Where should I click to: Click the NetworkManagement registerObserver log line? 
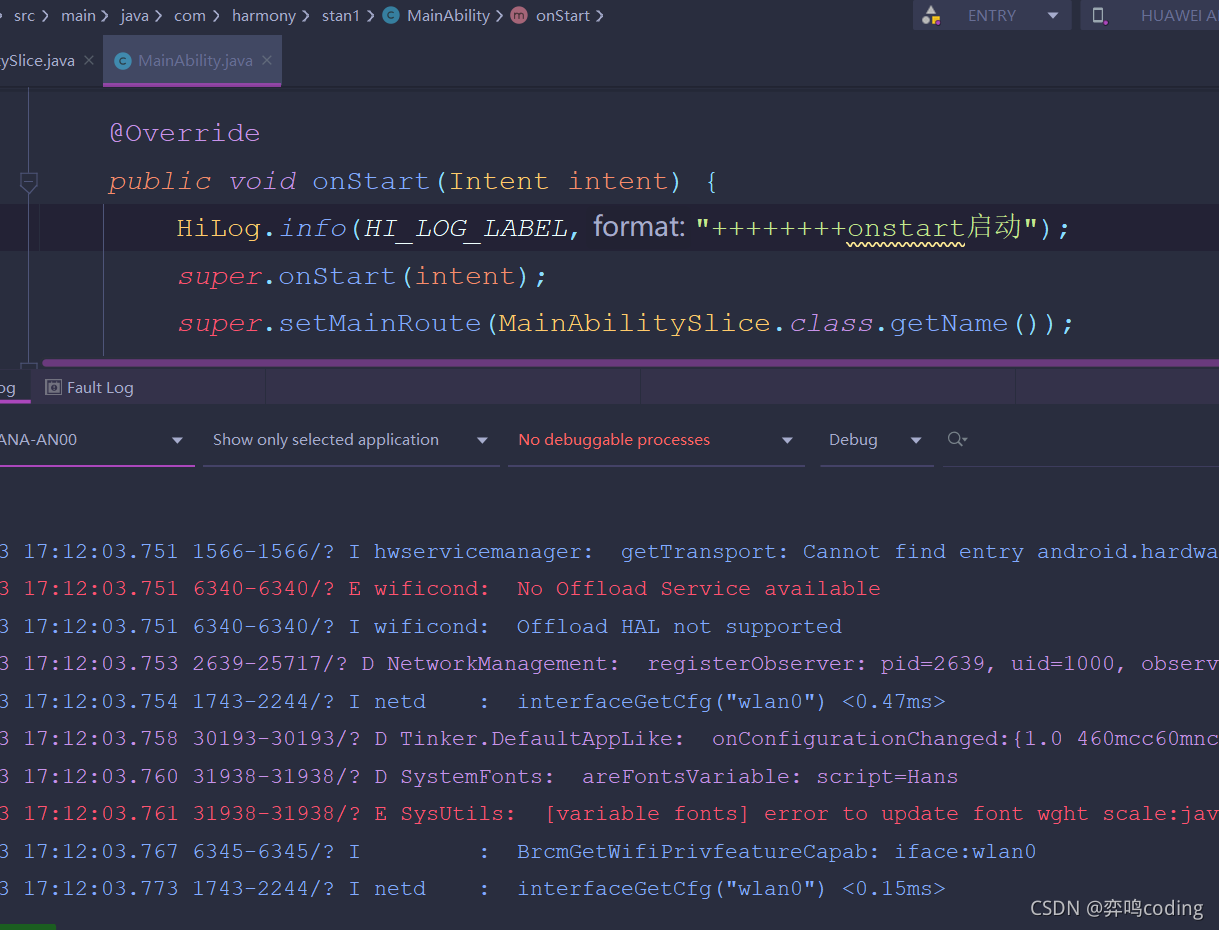pyautogui.click(x=609, y=664)
